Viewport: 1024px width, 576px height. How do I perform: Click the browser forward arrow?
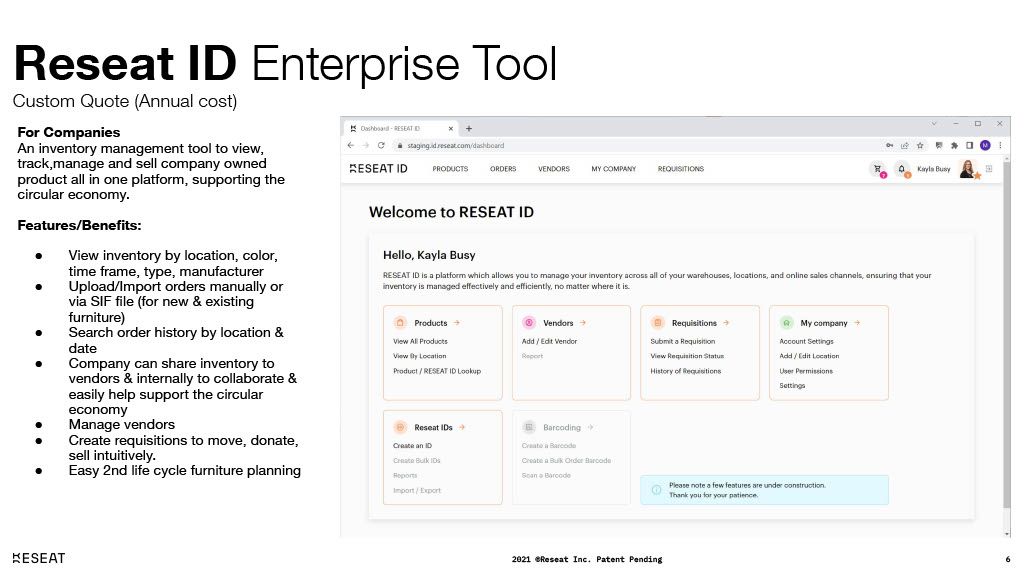tap(366, 146)
